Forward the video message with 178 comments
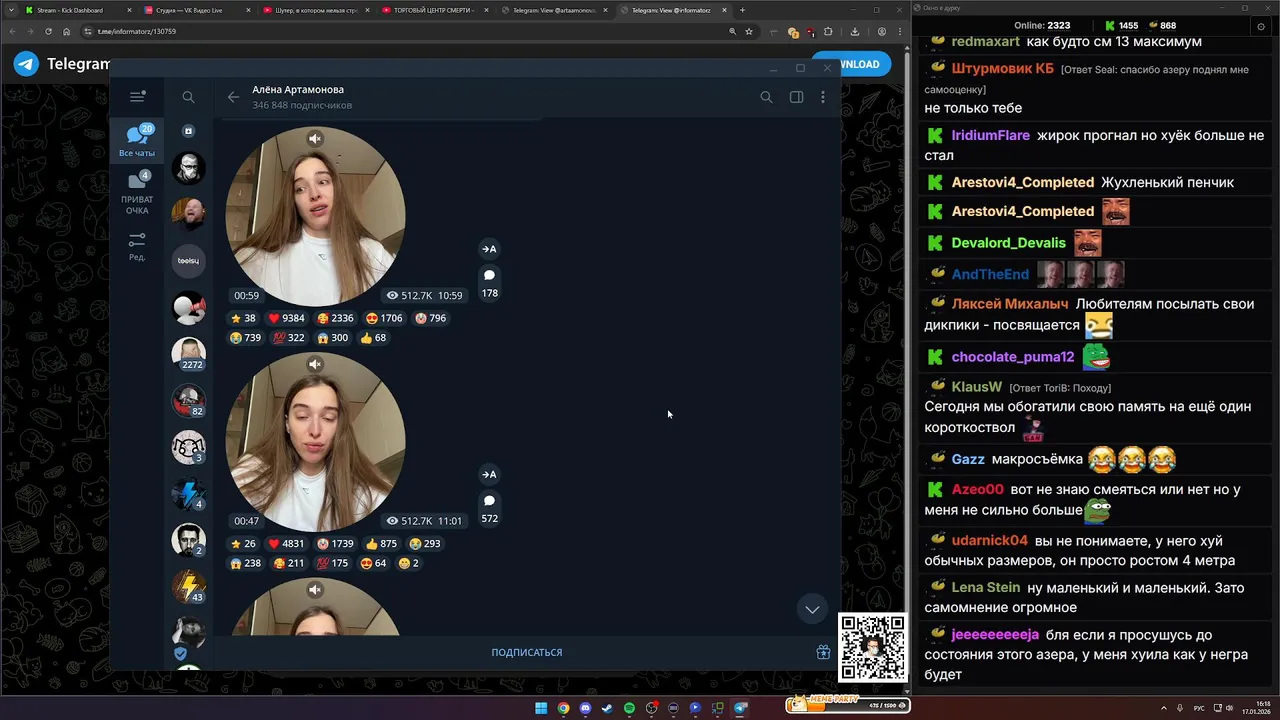Image resolution: width=1280 pixels, height=720 pixels. (x=489, y=249)
